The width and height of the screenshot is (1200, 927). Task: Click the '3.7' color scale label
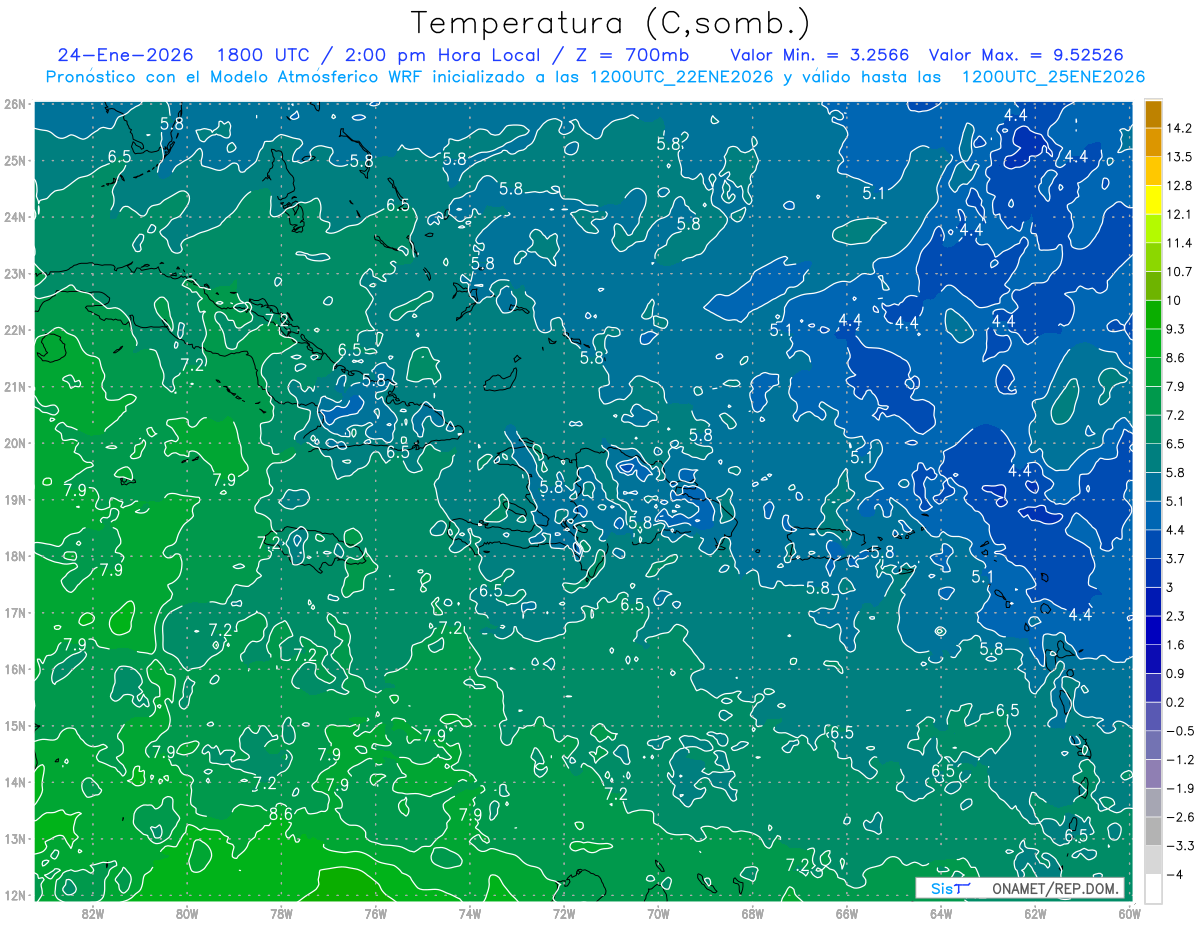(x=1178, y=559)
